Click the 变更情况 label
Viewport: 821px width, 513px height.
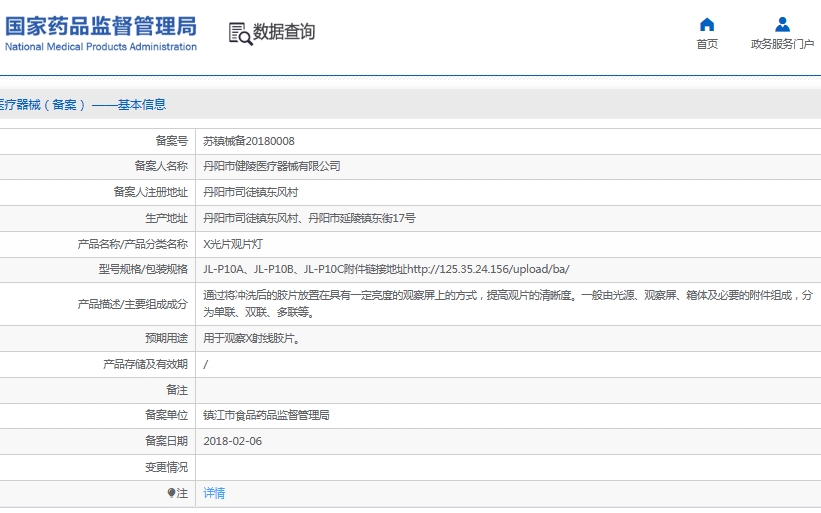166,467
